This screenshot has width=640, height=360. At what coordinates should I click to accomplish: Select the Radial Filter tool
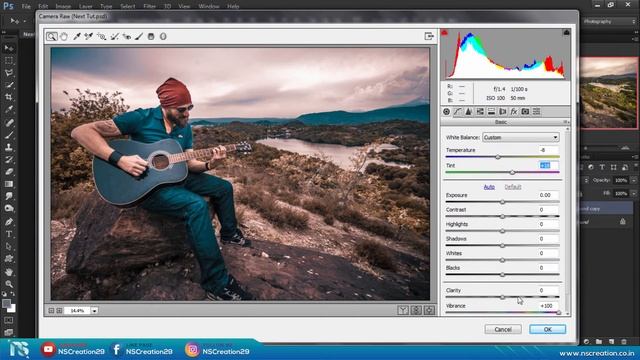click(163, 36)
